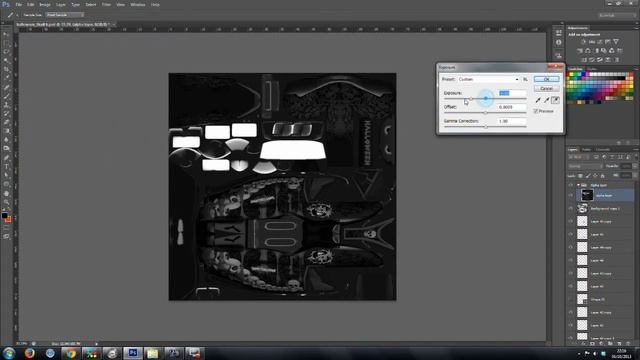Delete layer using the trash icon
This screenshot has width=640, height=360.
point(628,344)
